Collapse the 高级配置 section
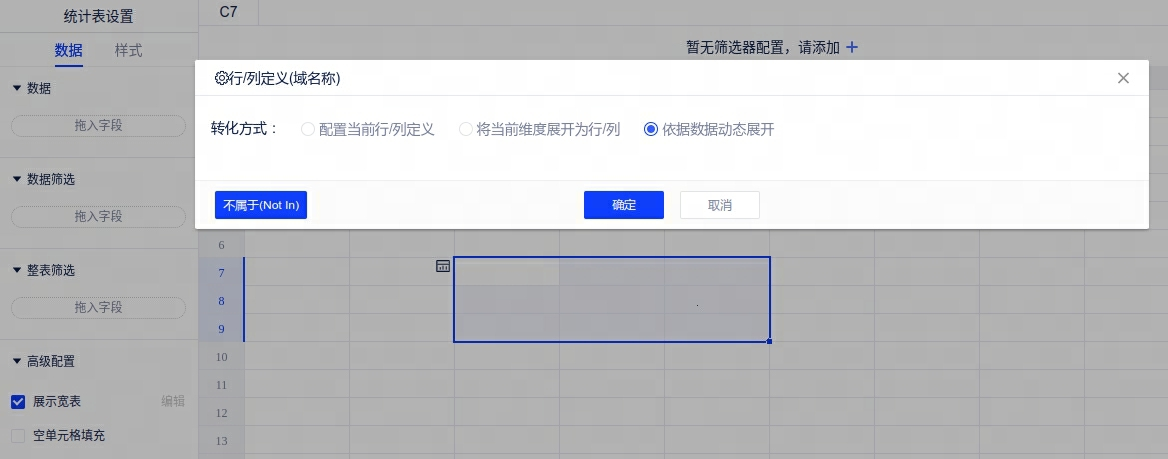 tap(17, 361)
